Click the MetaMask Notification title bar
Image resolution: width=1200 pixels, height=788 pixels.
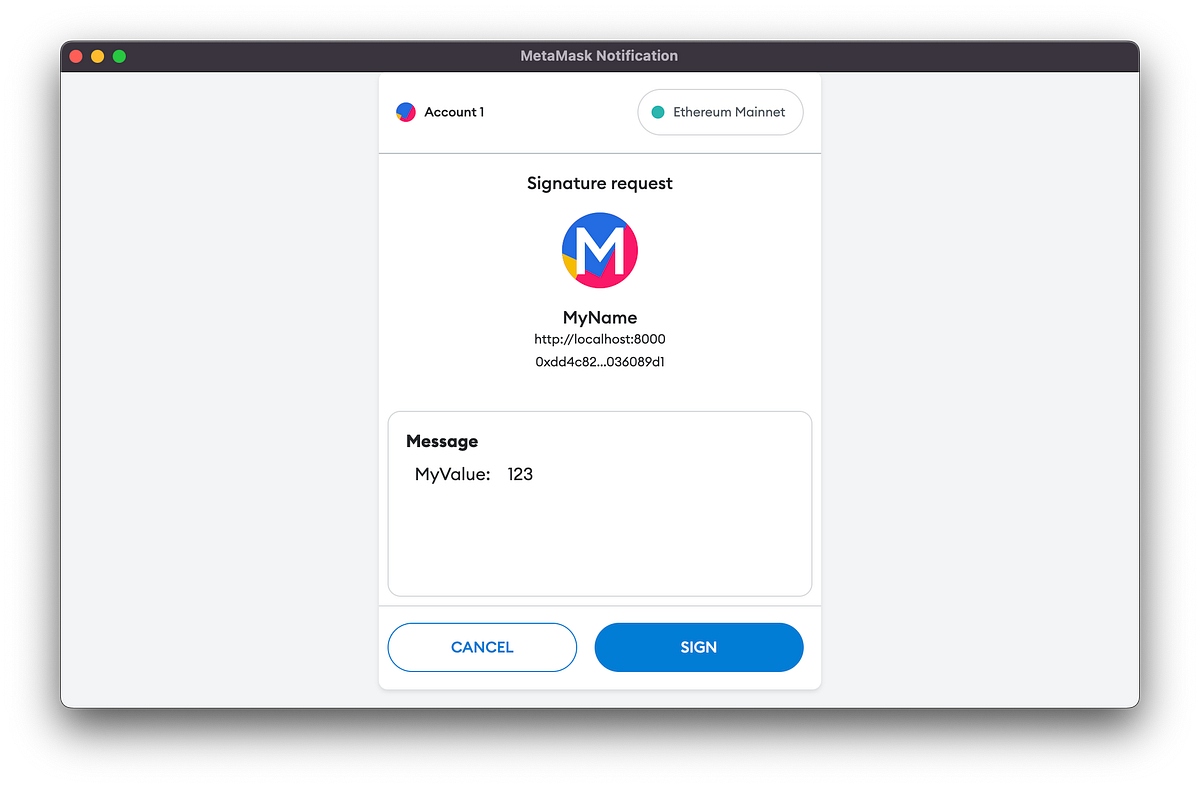[599, 55]
